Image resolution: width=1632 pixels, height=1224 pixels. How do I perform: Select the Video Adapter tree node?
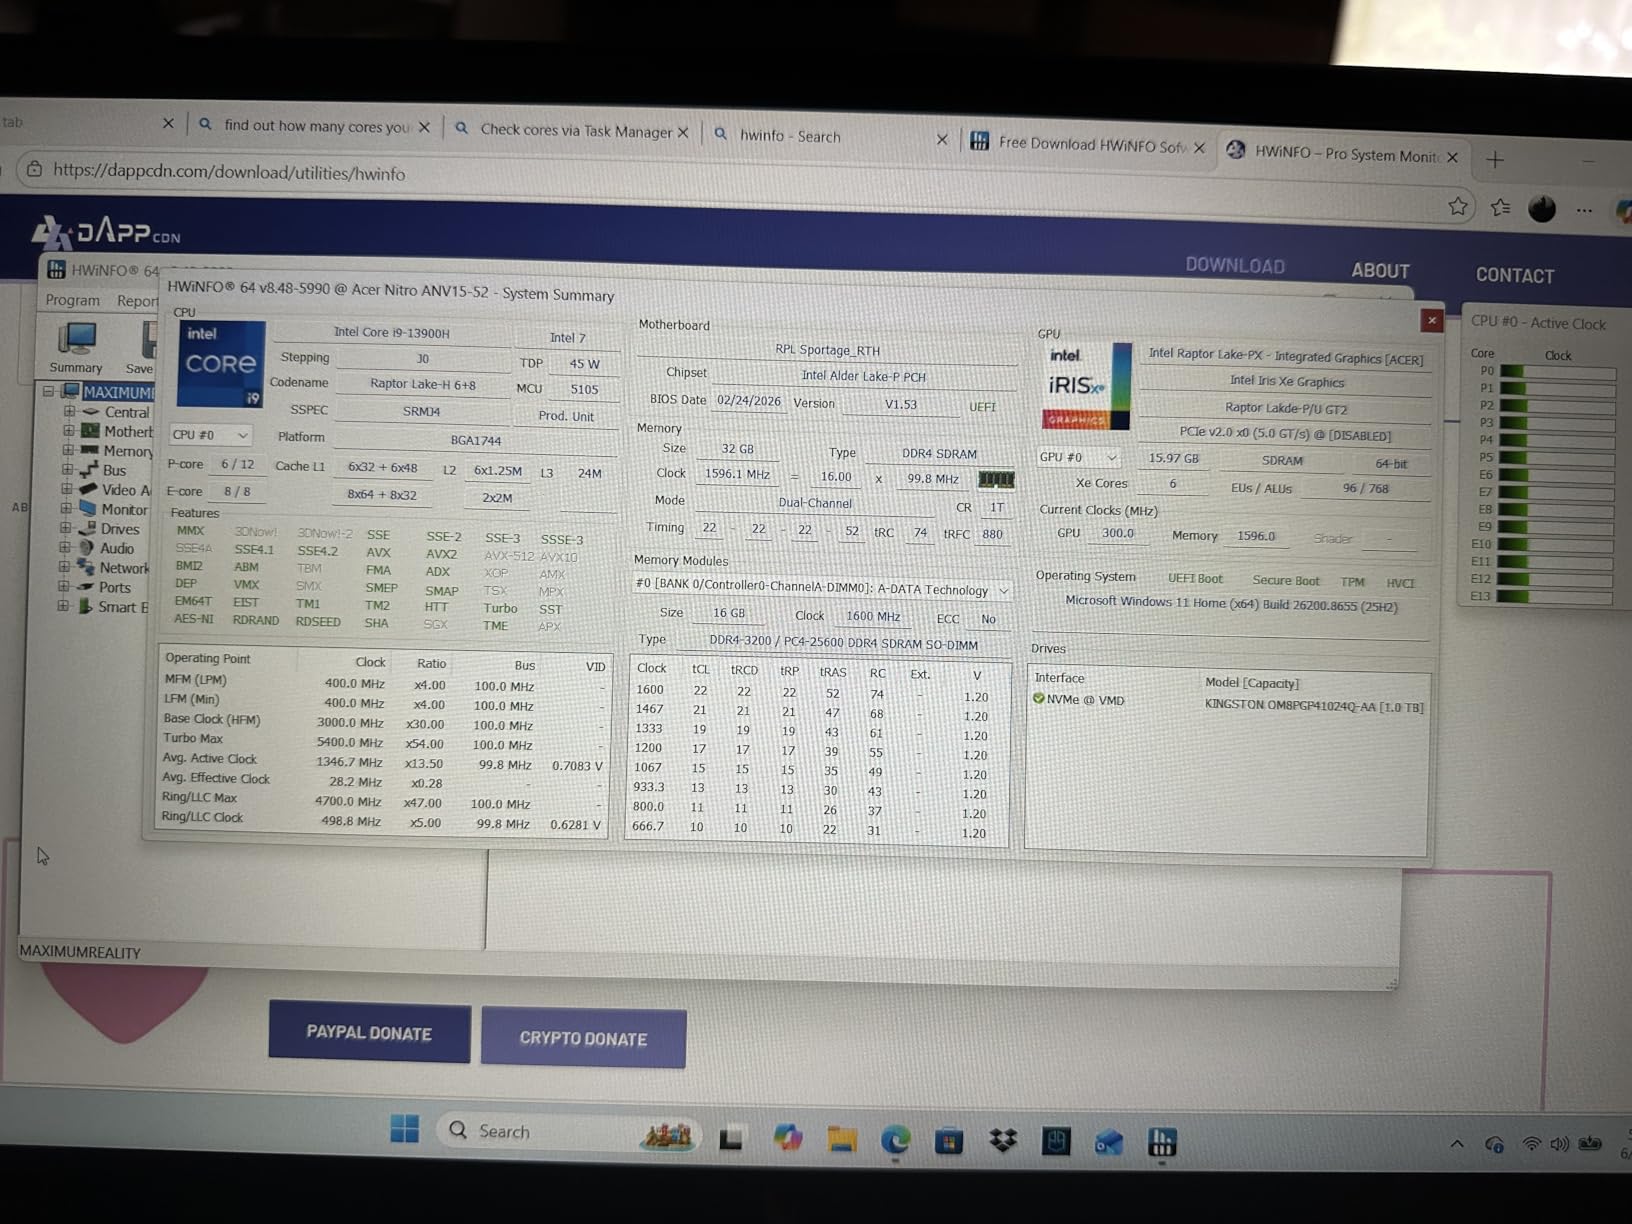(116, 490)
